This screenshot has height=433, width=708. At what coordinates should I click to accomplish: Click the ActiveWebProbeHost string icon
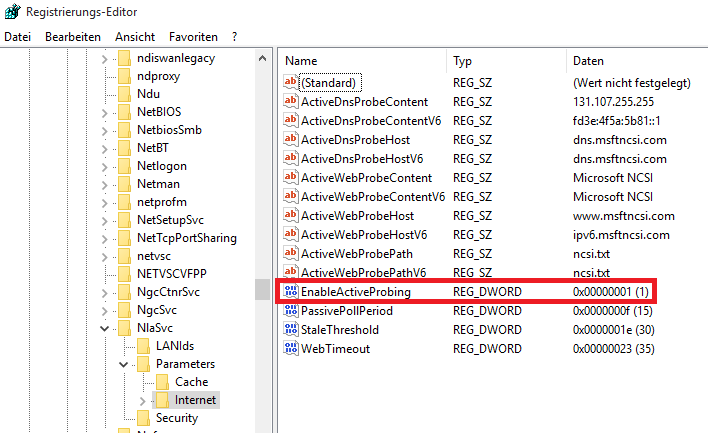pos(292,216)
